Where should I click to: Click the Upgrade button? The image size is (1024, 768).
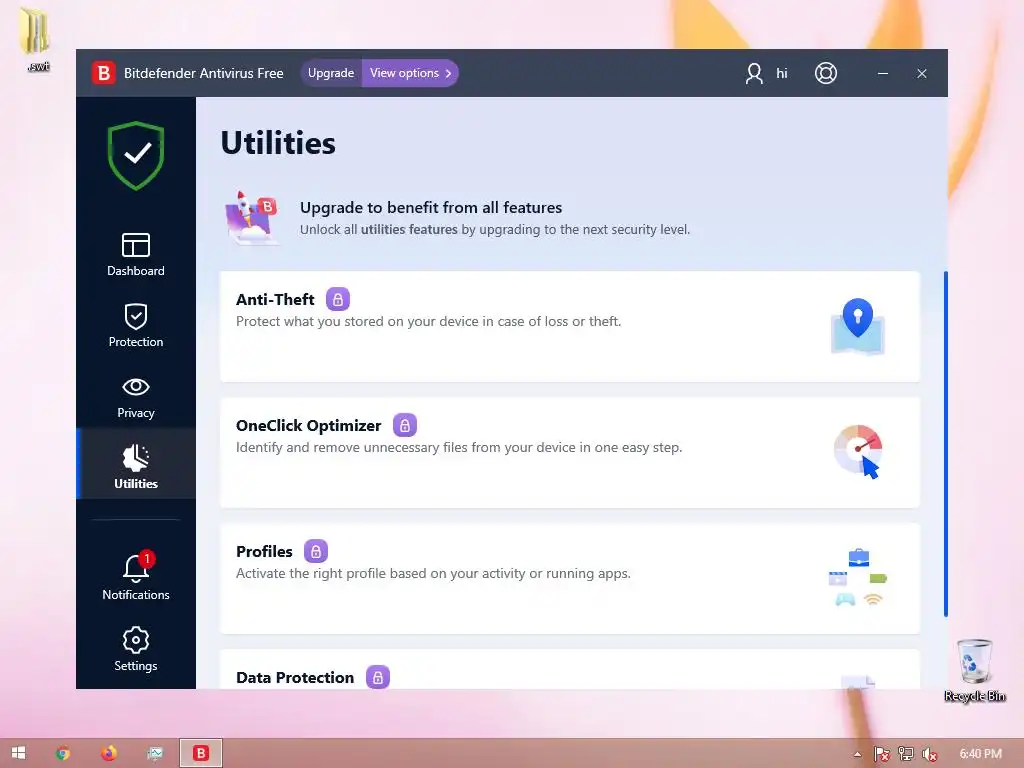pyautogui.click(x=330, y=73)
